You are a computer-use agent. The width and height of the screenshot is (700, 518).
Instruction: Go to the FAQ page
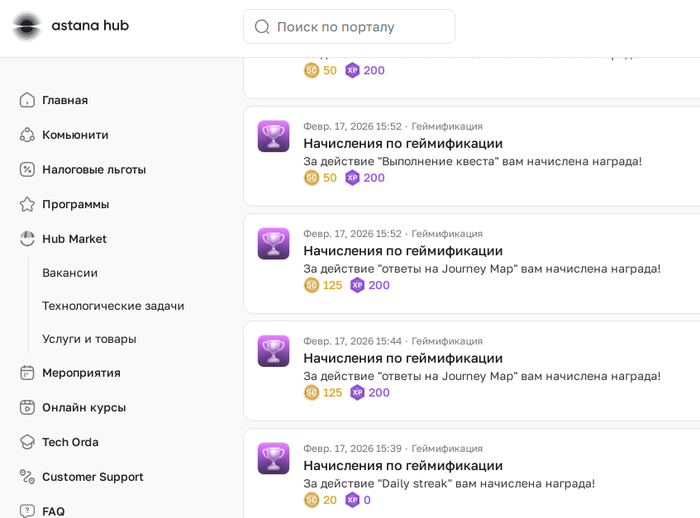[x=53, y=511]
